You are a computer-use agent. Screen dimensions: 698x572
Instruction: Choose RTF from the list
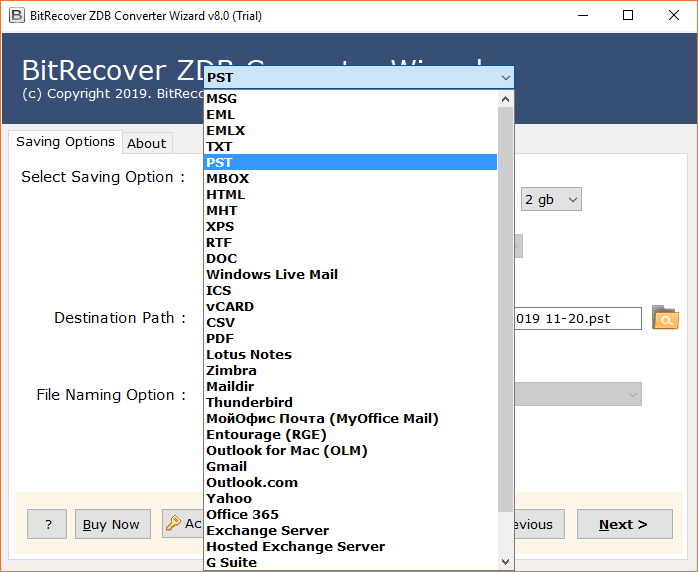350,243
